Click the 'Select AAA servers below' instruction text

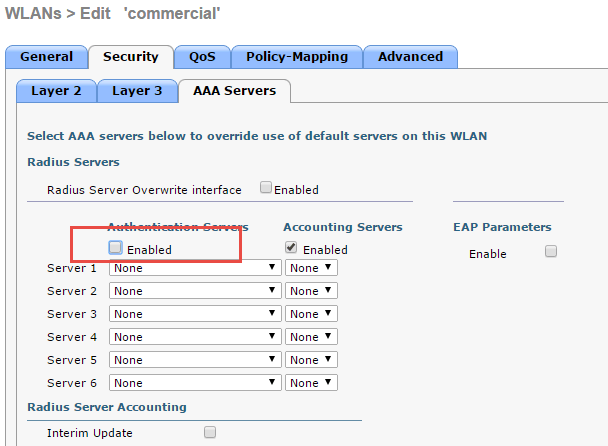[257, 136]
